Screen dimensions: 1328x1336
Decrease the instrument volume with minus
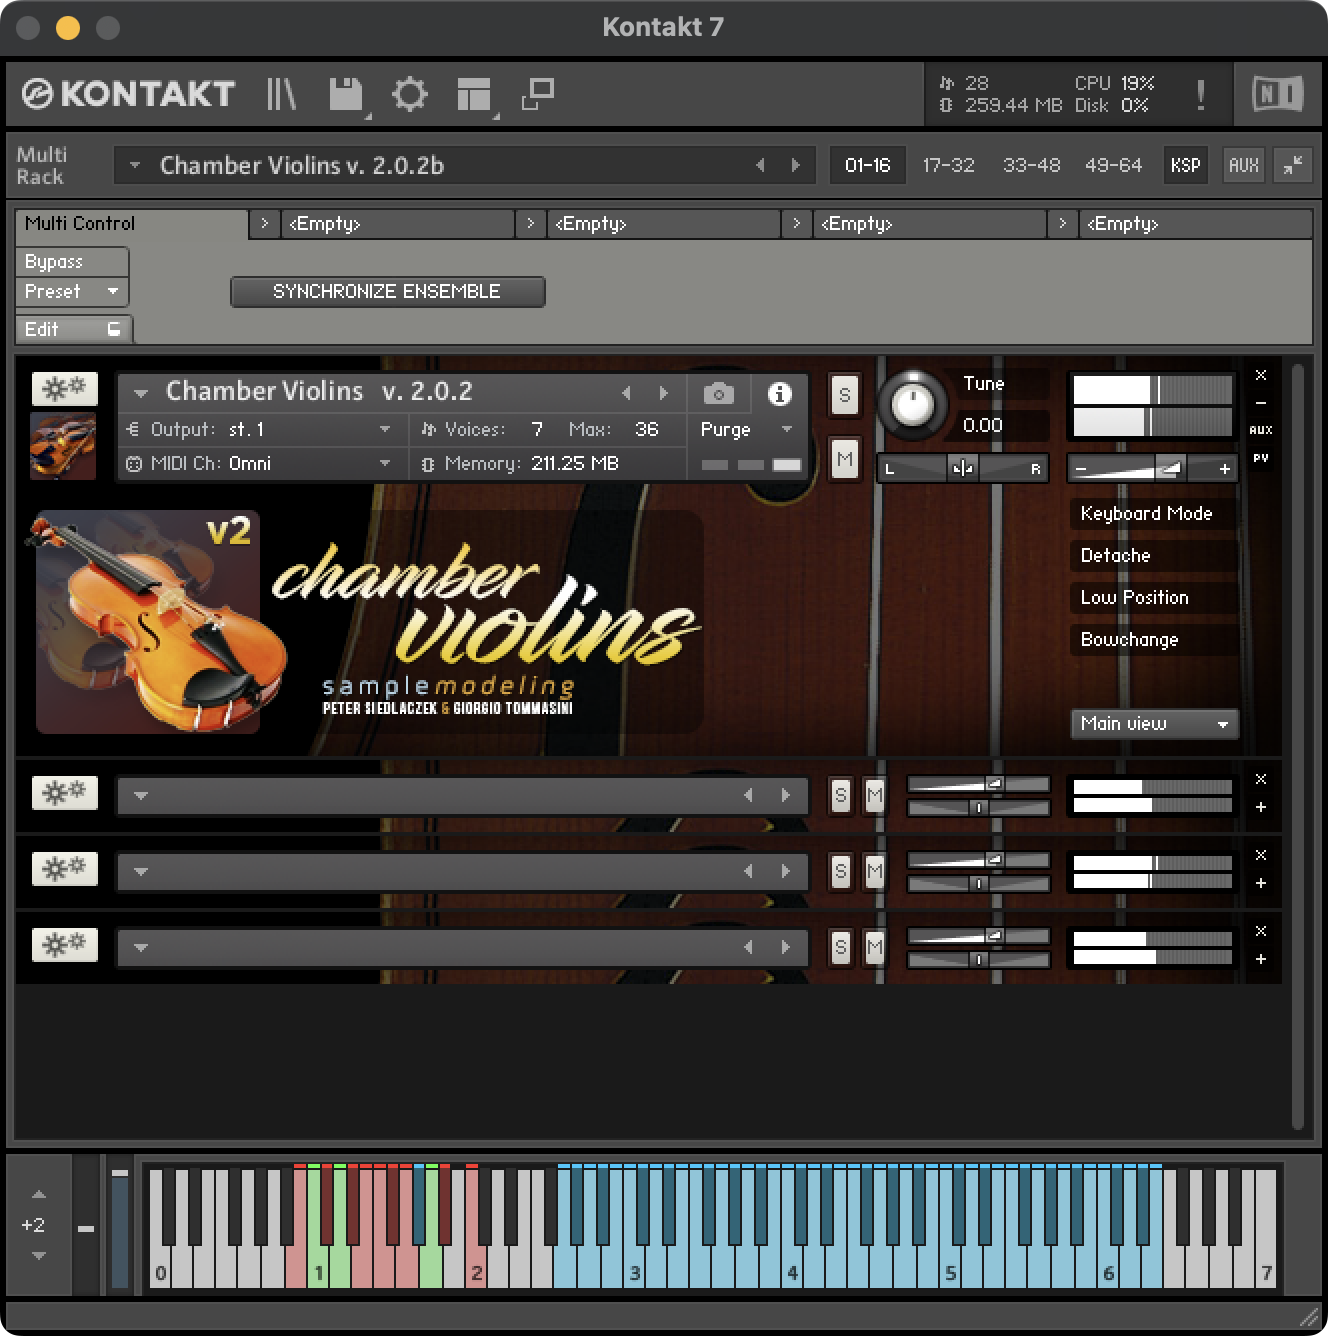pyautogui.click(x=1081, y=468)
